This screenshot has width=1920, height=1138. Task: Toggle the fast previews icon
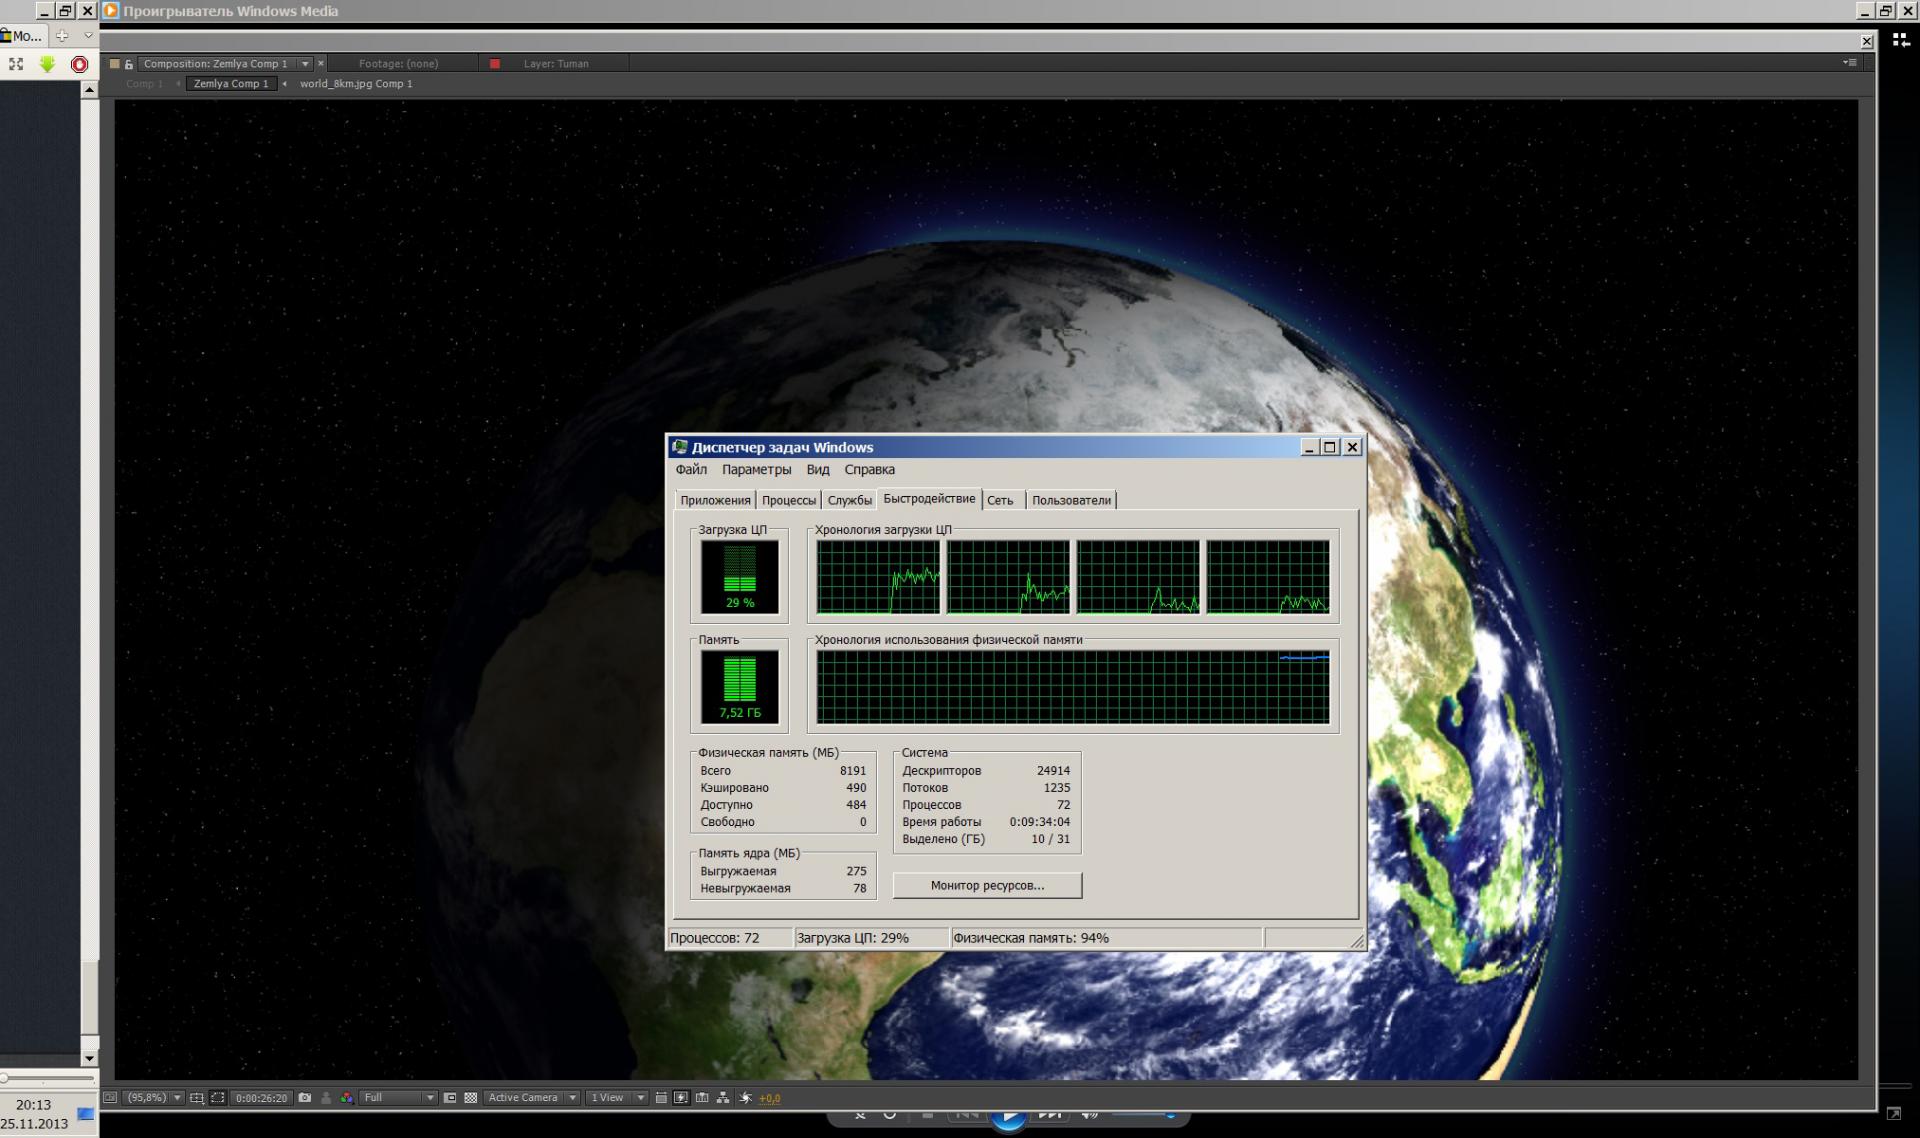[450, 1097]
